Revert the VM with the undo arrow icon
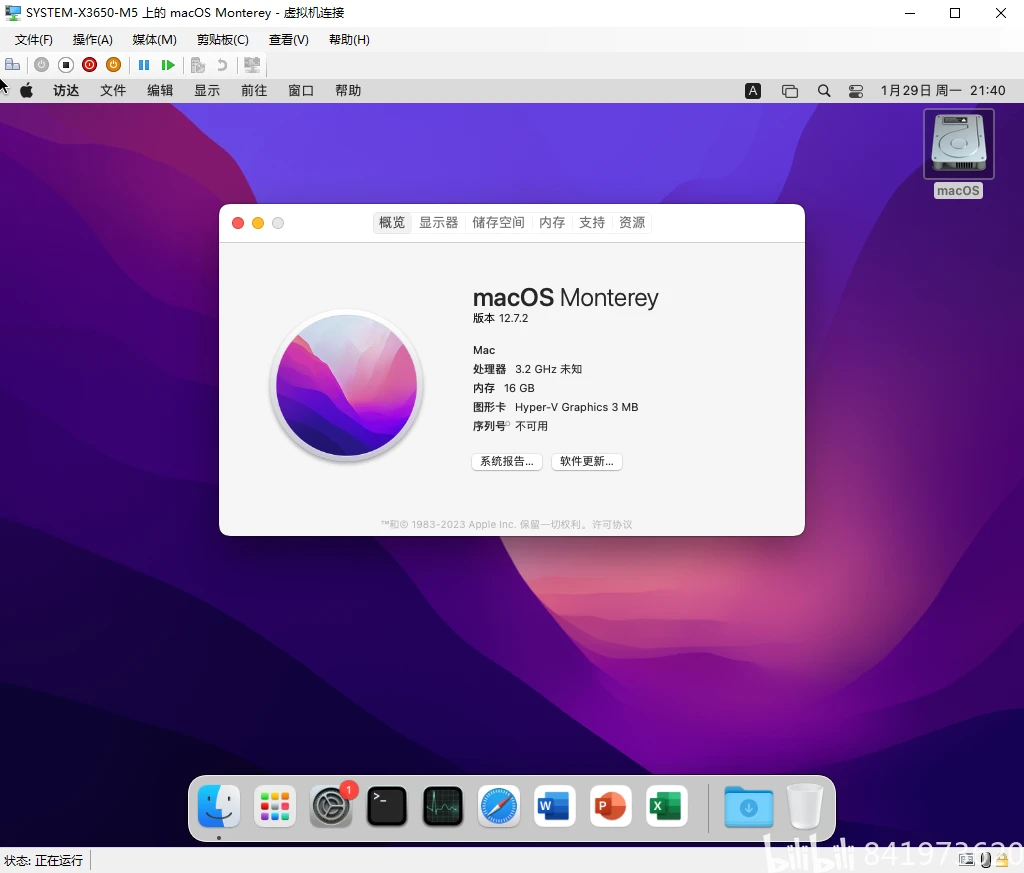The image size is (1024, 873). pyautogui.click(x=222, y=65)
